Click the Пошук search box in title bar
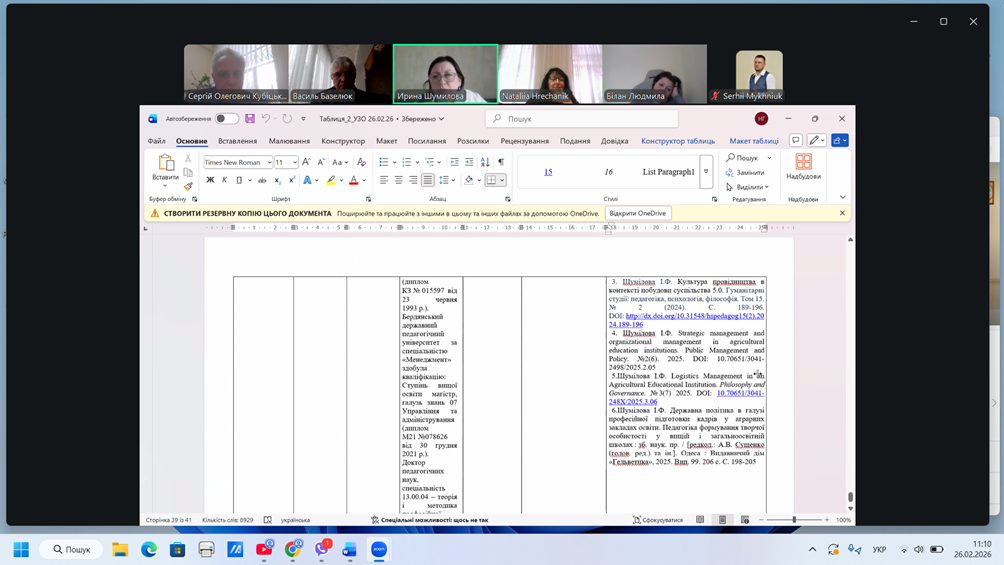Viewport: 1004px width, 565px height. coord(582,119)
